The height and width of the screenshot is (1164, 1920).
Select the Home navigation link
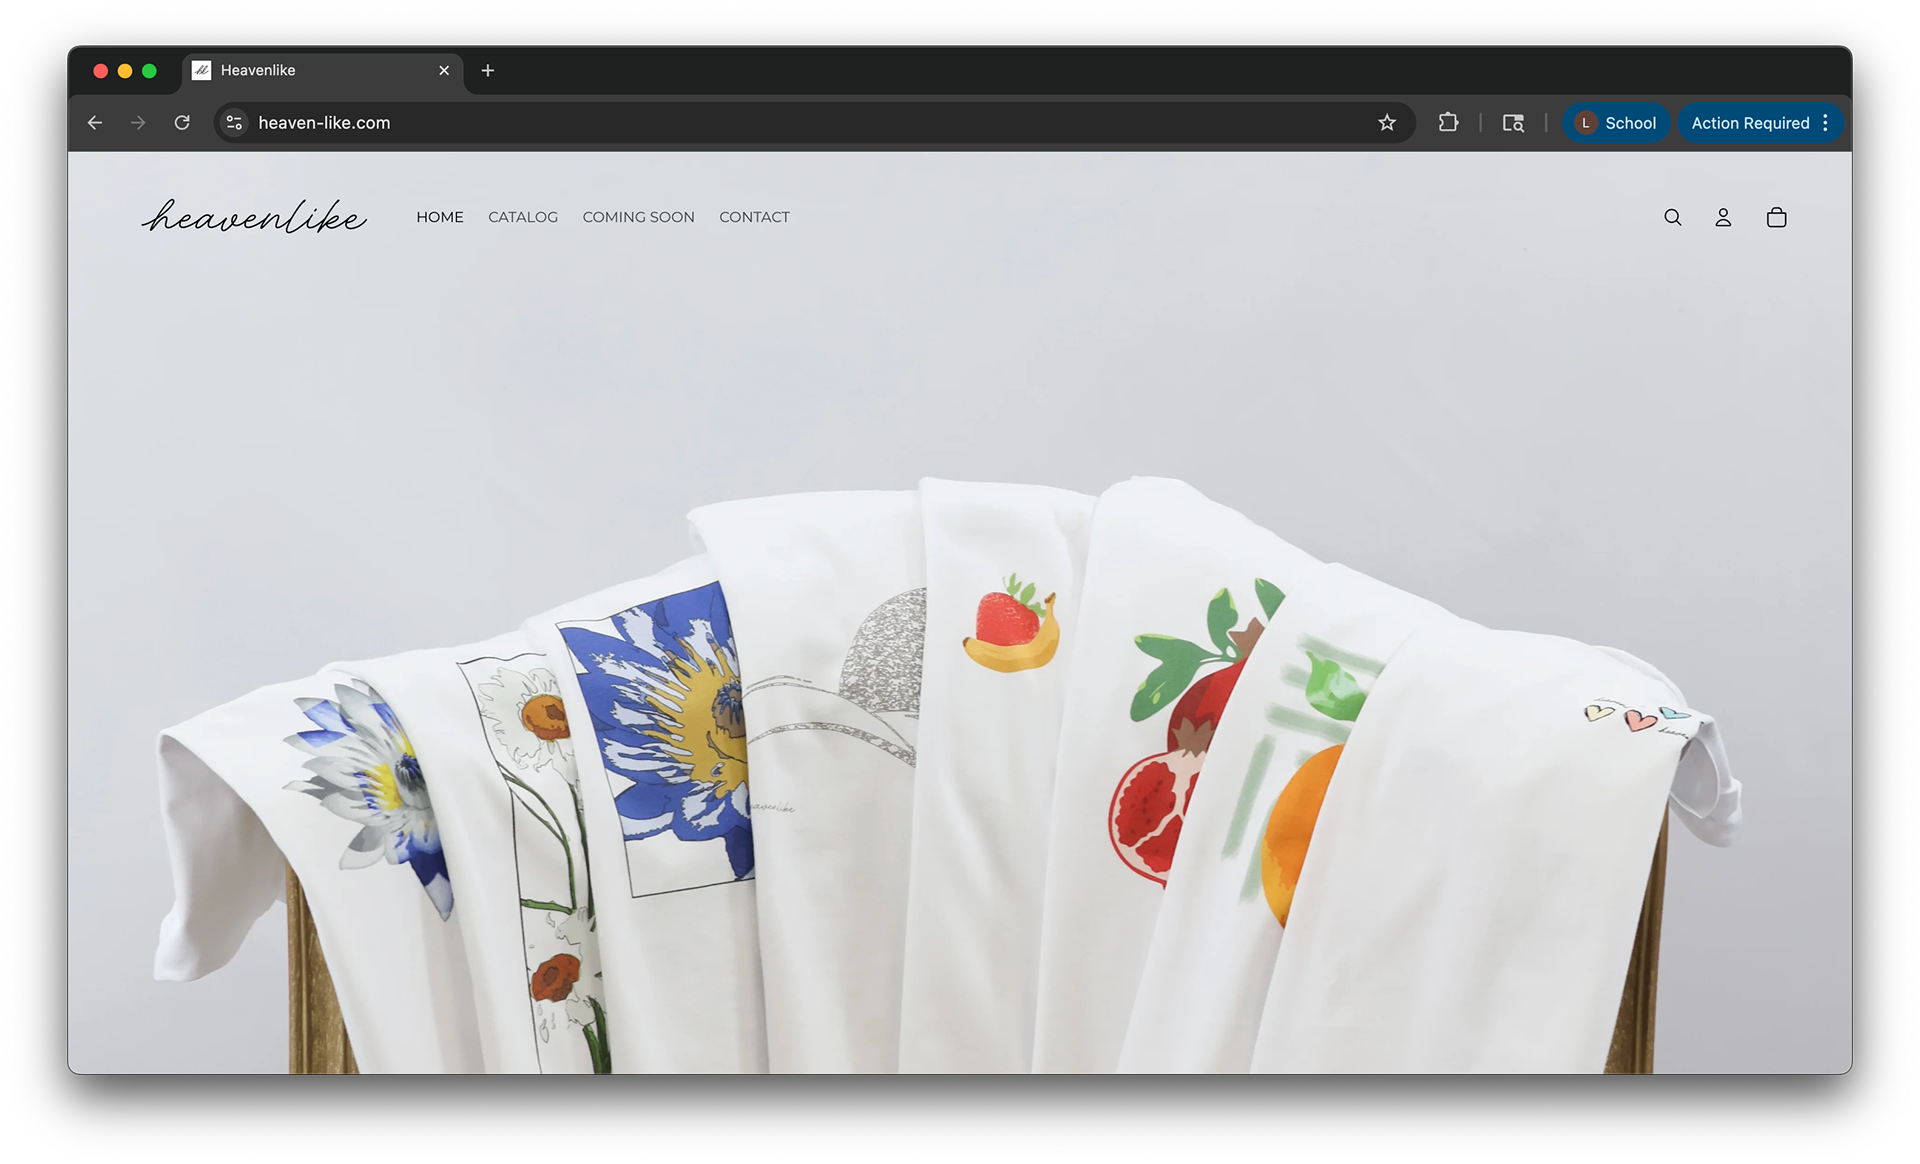(440, 217)
